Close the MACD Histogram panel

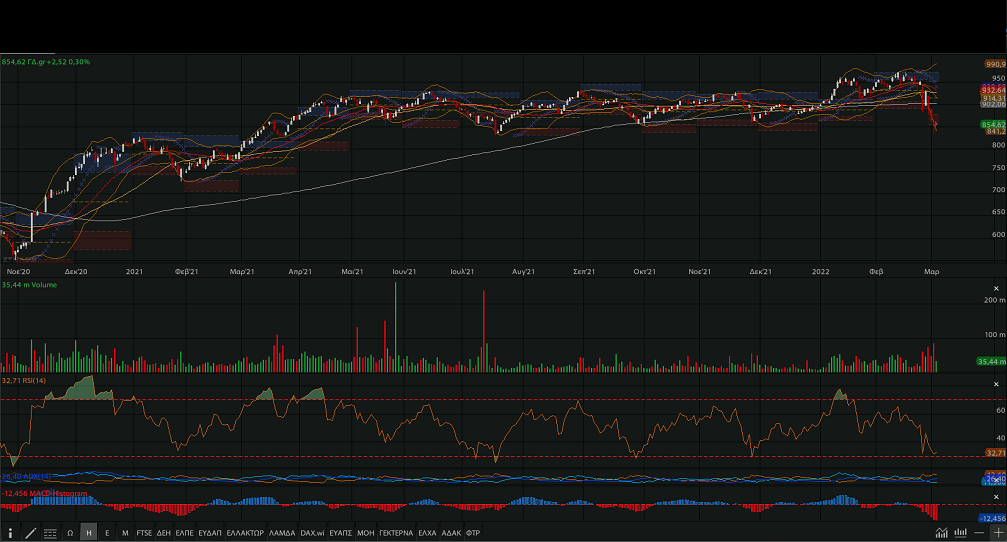(x=995, y=495)
